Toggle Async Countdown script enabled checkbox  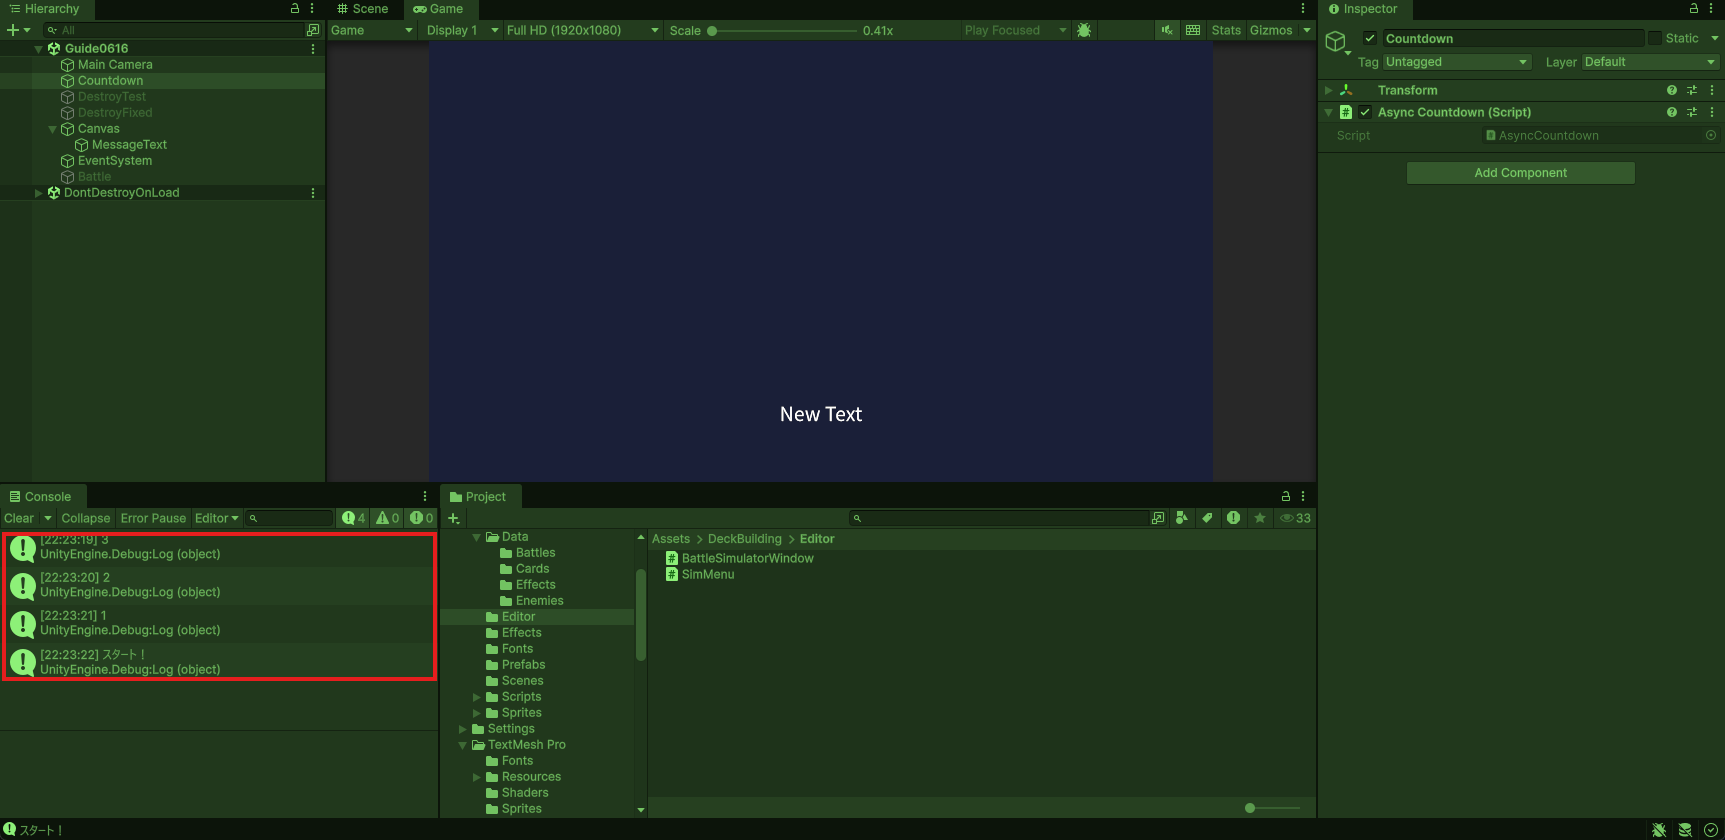pyautogui.click(x=1365, y=112)
